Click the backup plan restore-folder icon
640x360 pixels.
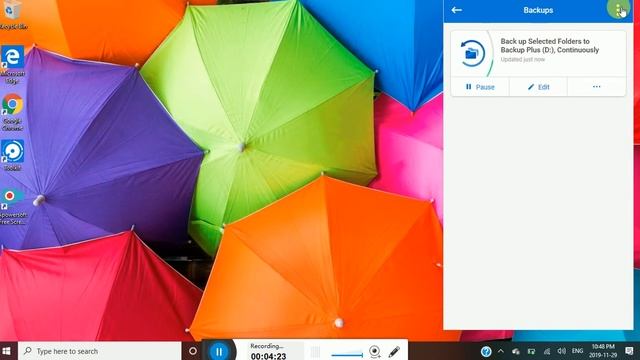tap(472, 53)
